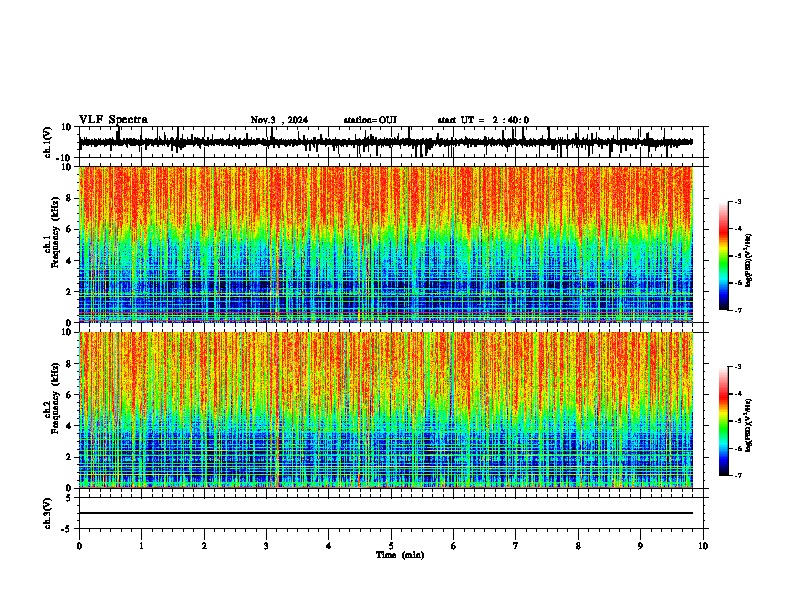Click the log(PSD) label beside ch.2 colorbar
Image resolution: width=792 pixels, height=612 pixels.
point(749,425)
